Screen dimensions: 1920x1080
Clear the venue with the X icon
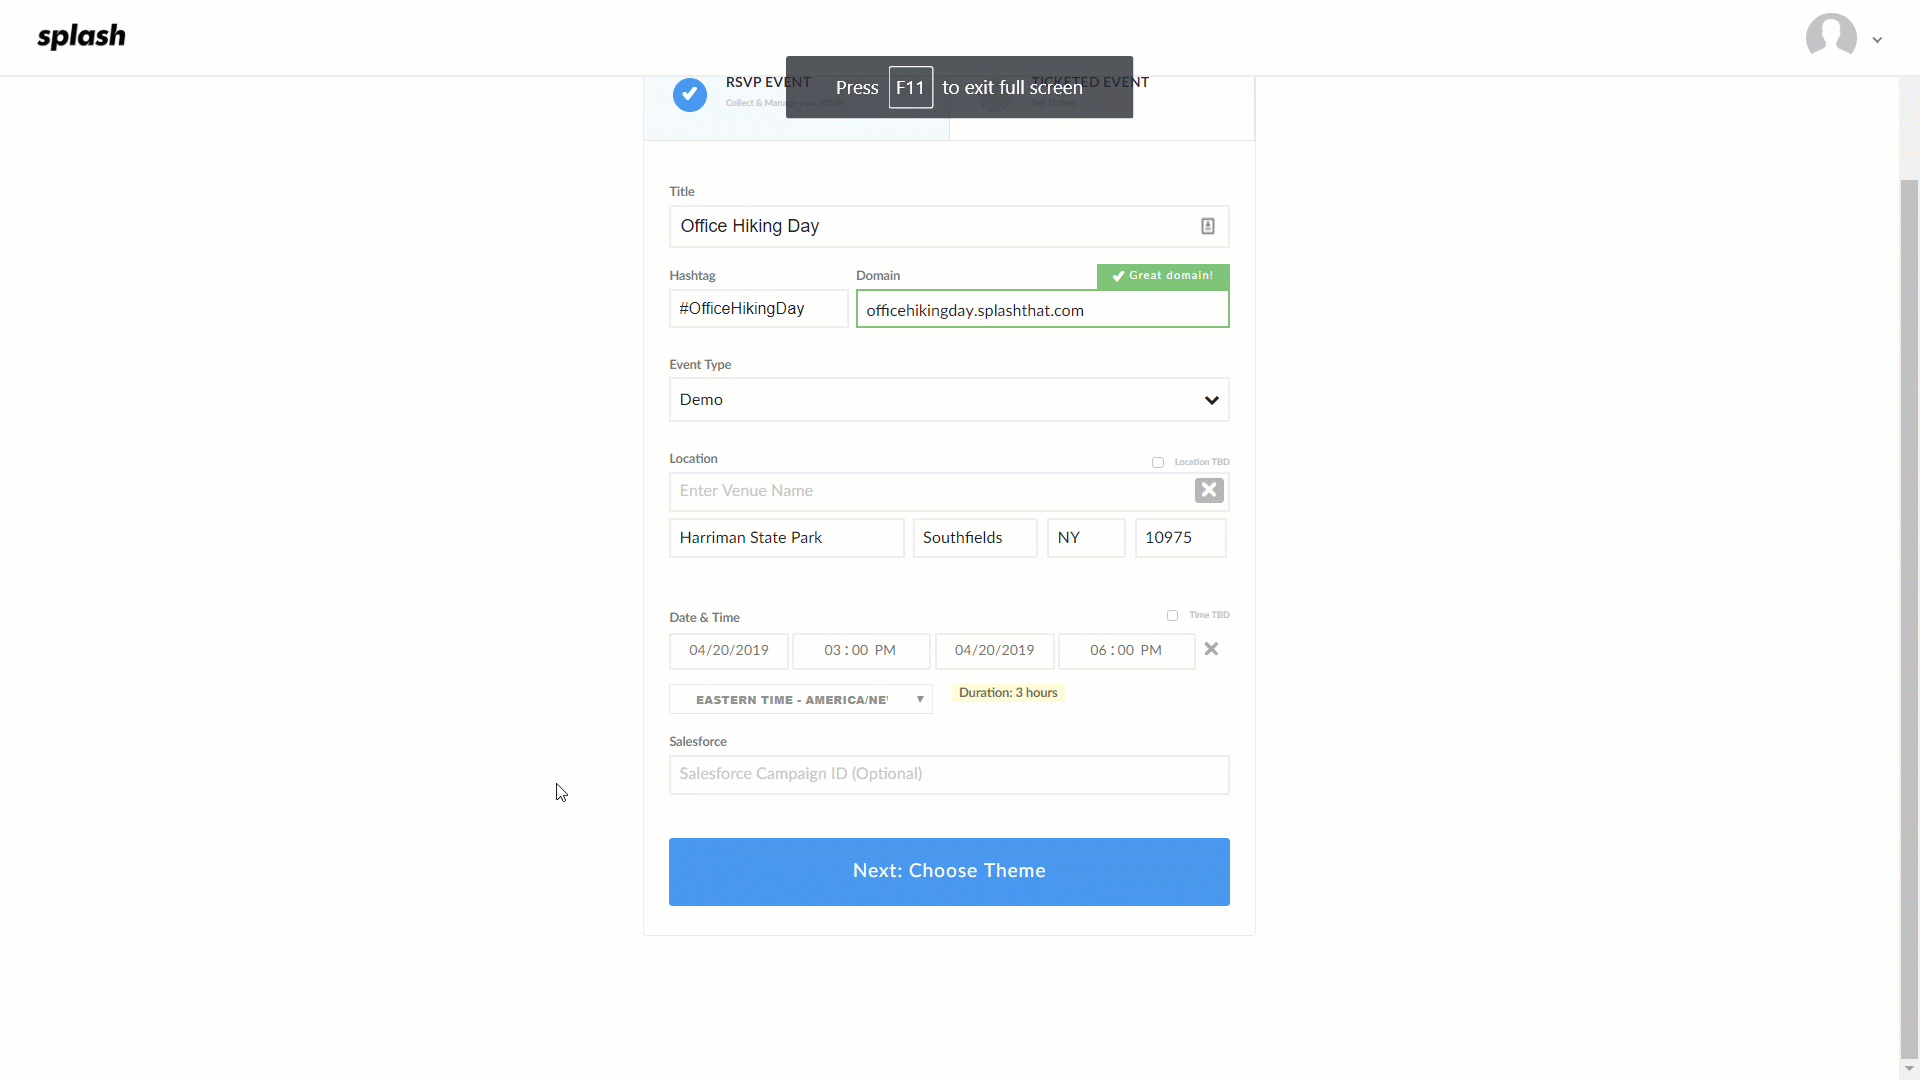coord(1209,490)
